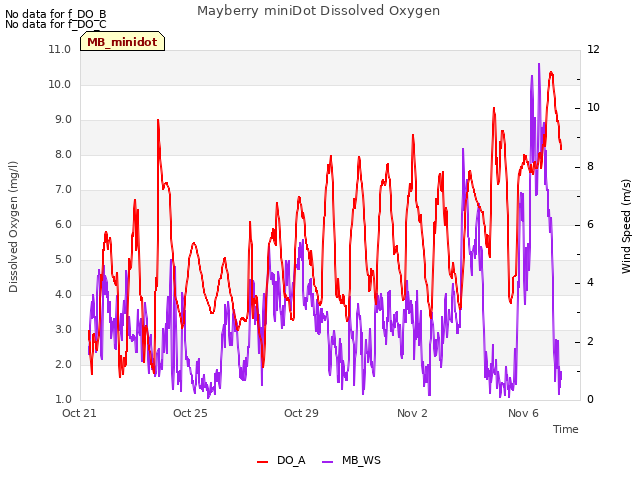Click the Oct 29 x-axis tick label
The height and width of the screenshot is (480, 640).
(x=301, y=413)
